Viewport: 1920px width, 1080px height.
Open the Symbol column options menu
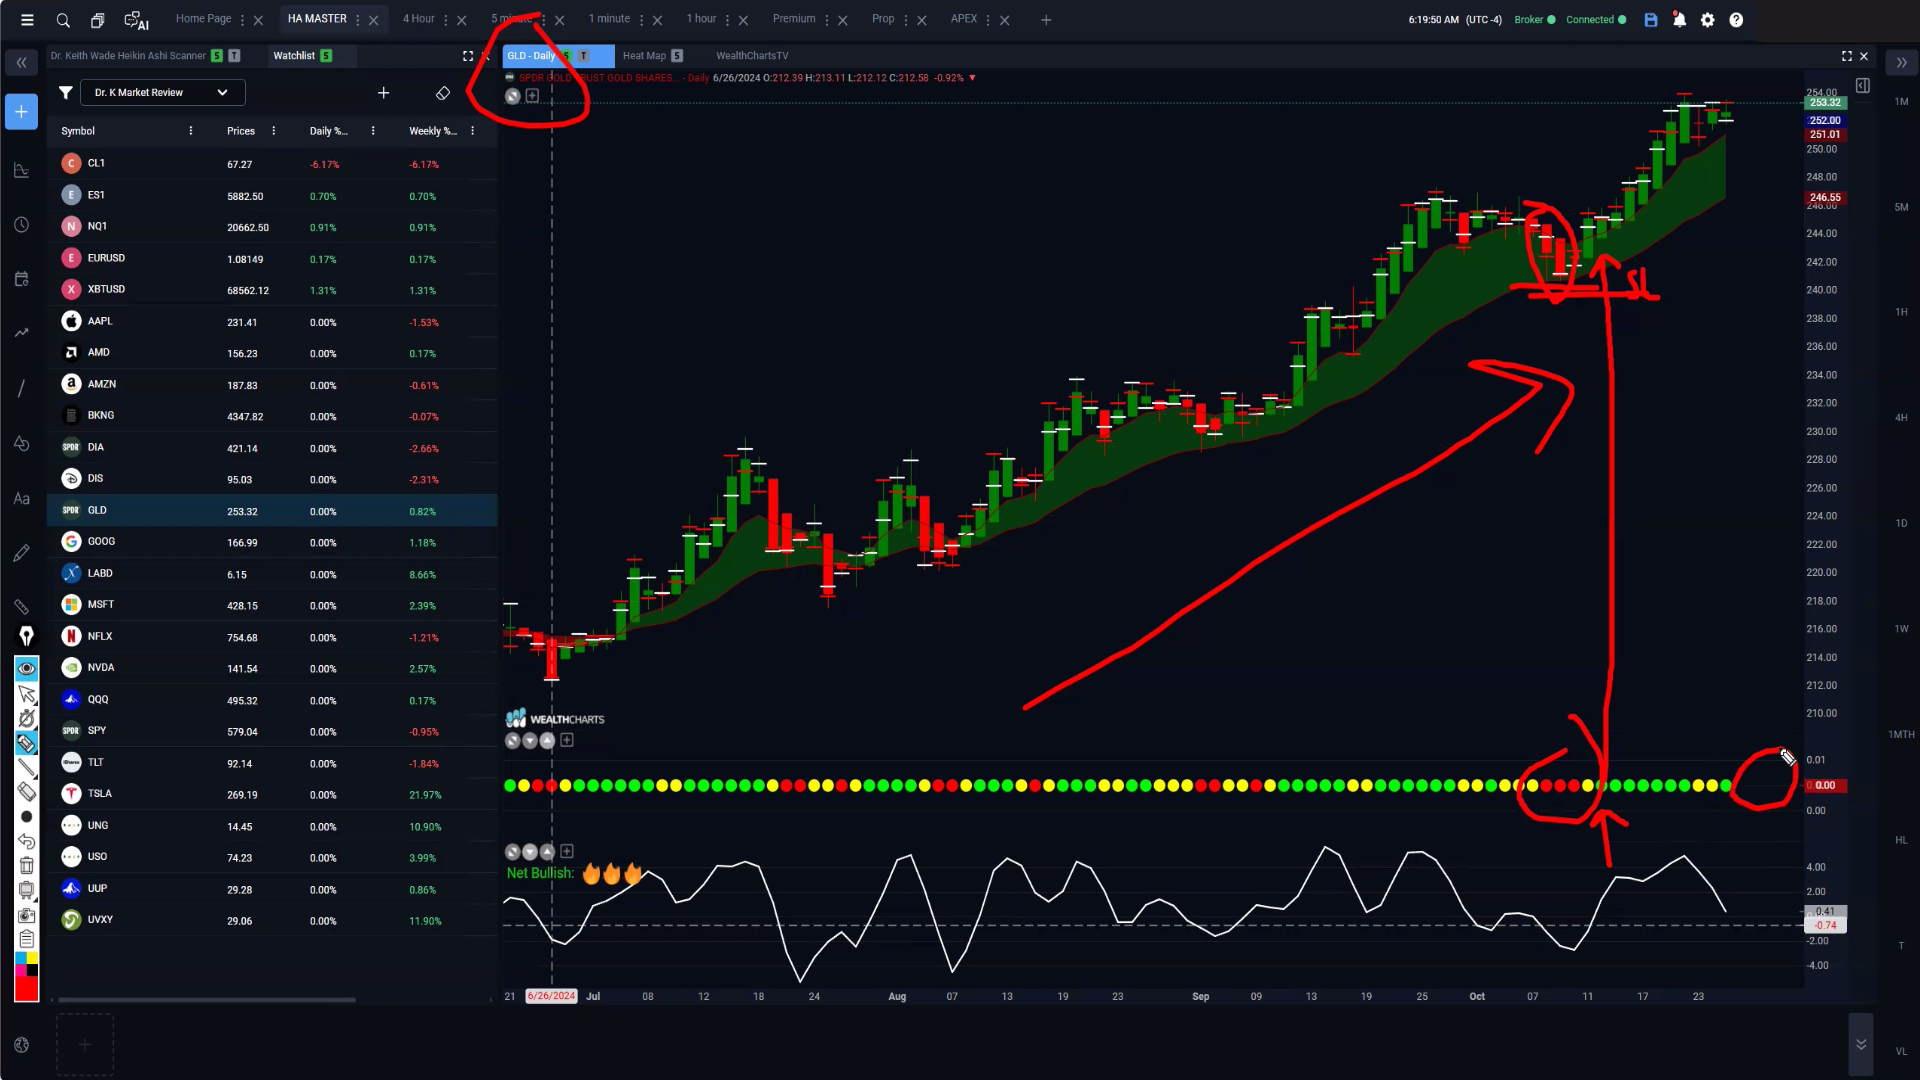point(191,131)
